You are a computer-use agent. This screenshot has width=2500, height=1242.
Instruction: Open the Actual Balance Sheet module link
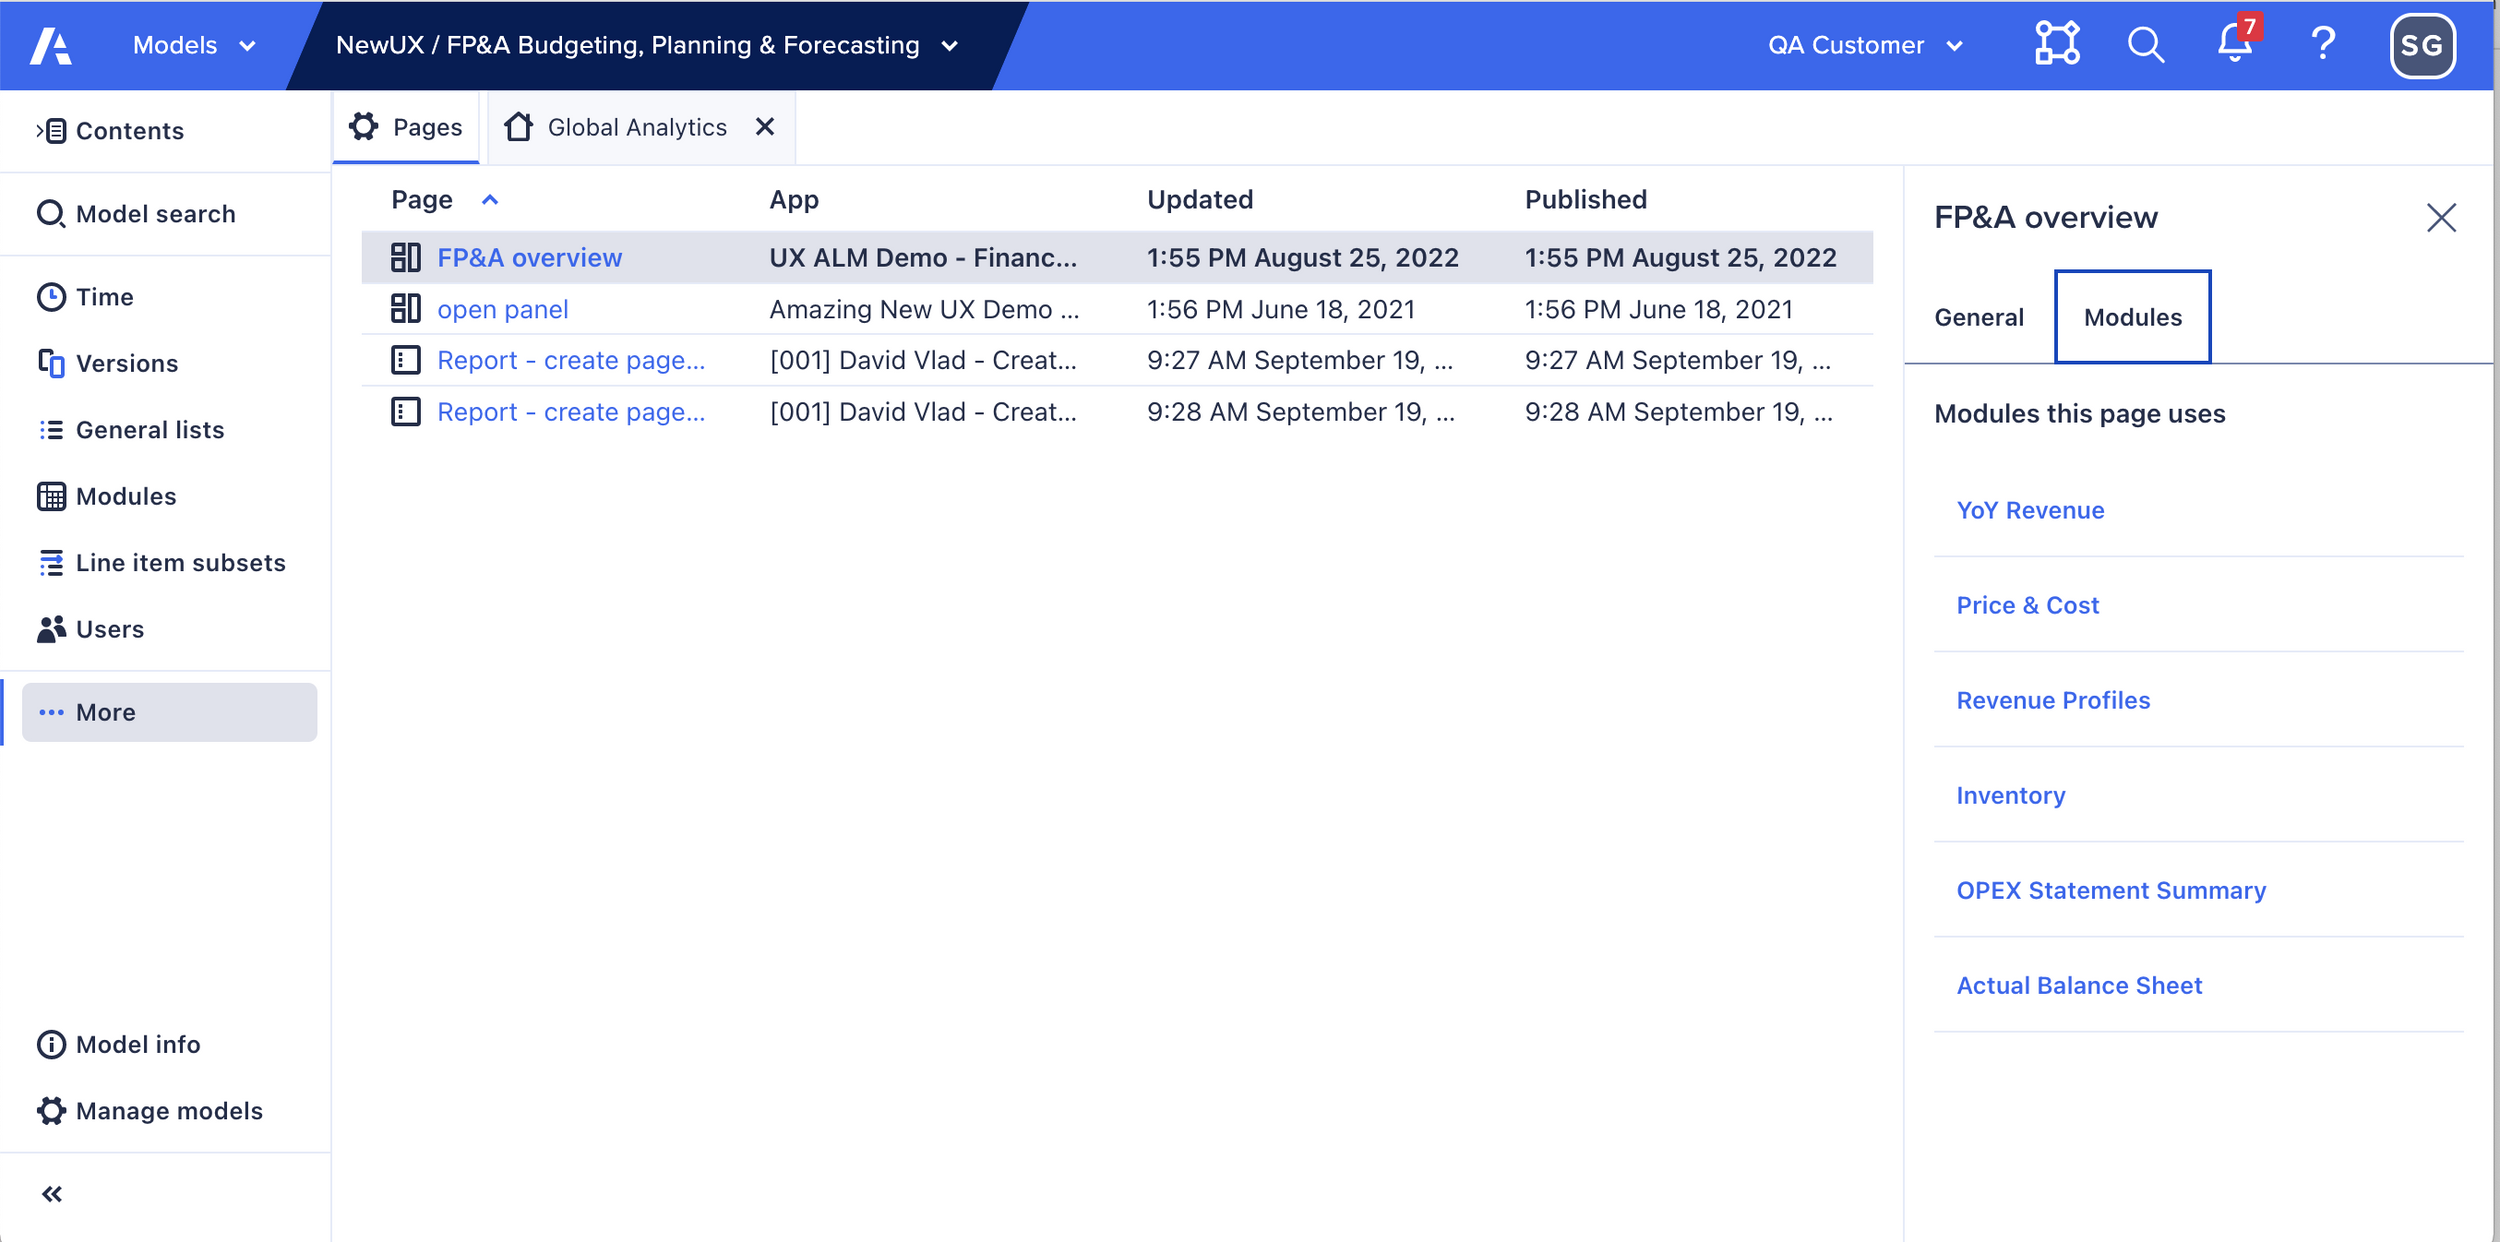click(2079, 985)
